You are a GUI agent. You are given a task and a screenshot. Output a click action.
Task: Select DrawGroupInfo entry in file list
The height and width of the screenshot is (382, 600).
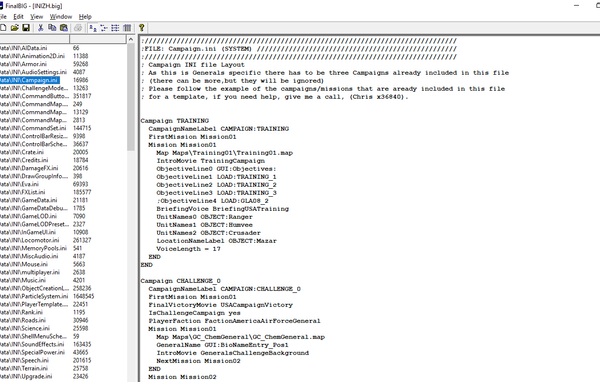click(34, 176)
